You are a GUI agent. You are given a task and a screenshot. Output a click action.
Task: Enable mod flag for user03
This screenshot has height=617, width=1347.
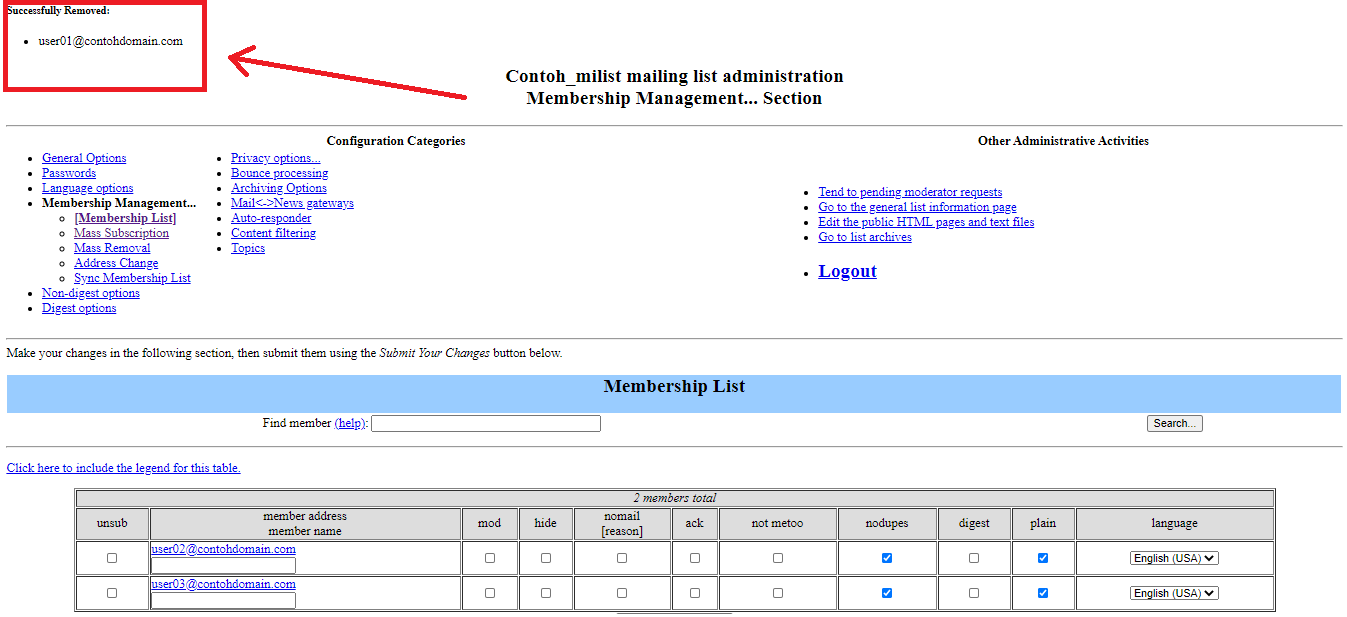[490, 592]
